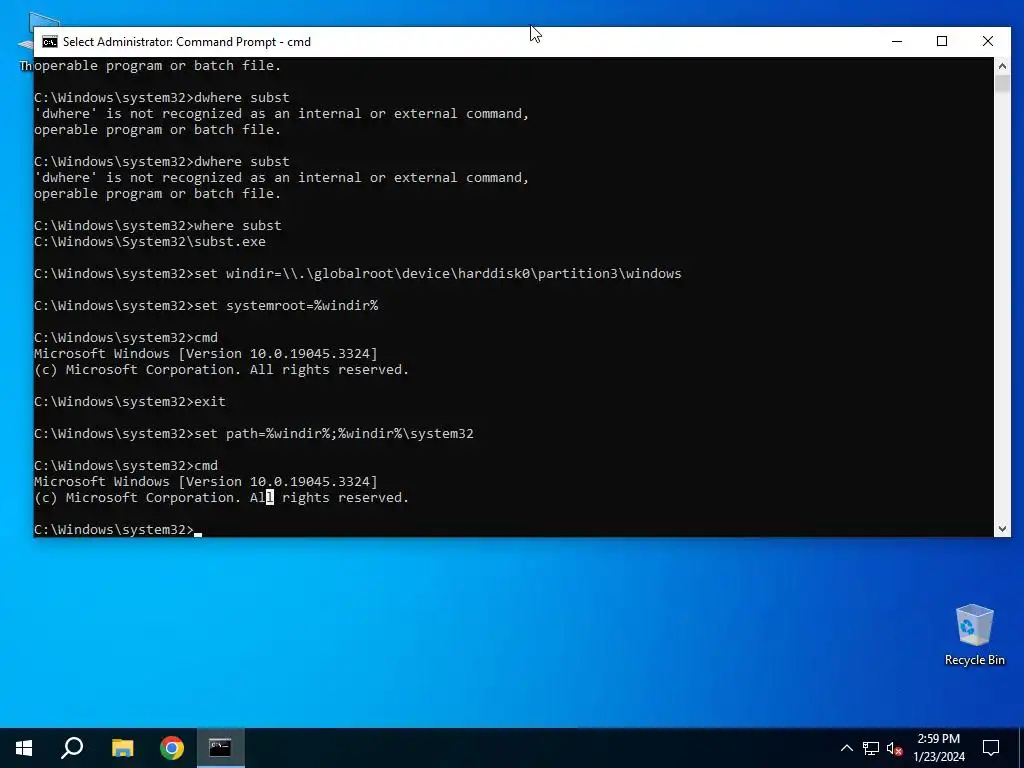
Task: Click the Command Prompt title bar text
Action: (x=187, y=42)
